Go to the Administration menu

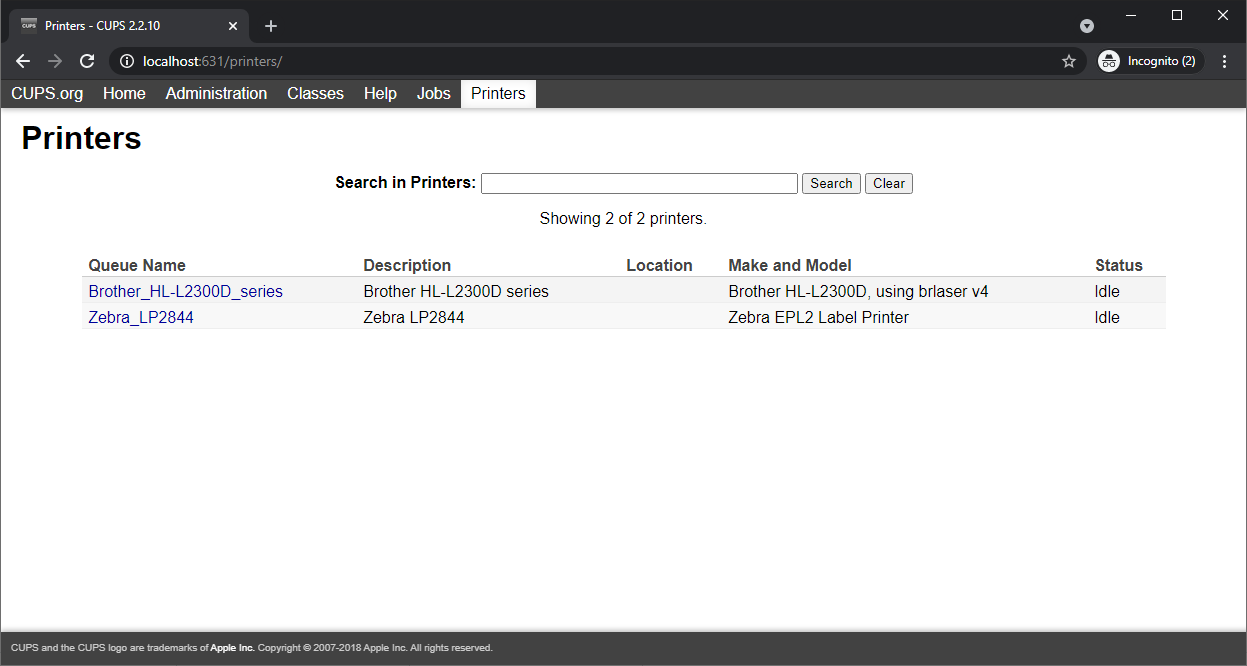coord(216,94)
